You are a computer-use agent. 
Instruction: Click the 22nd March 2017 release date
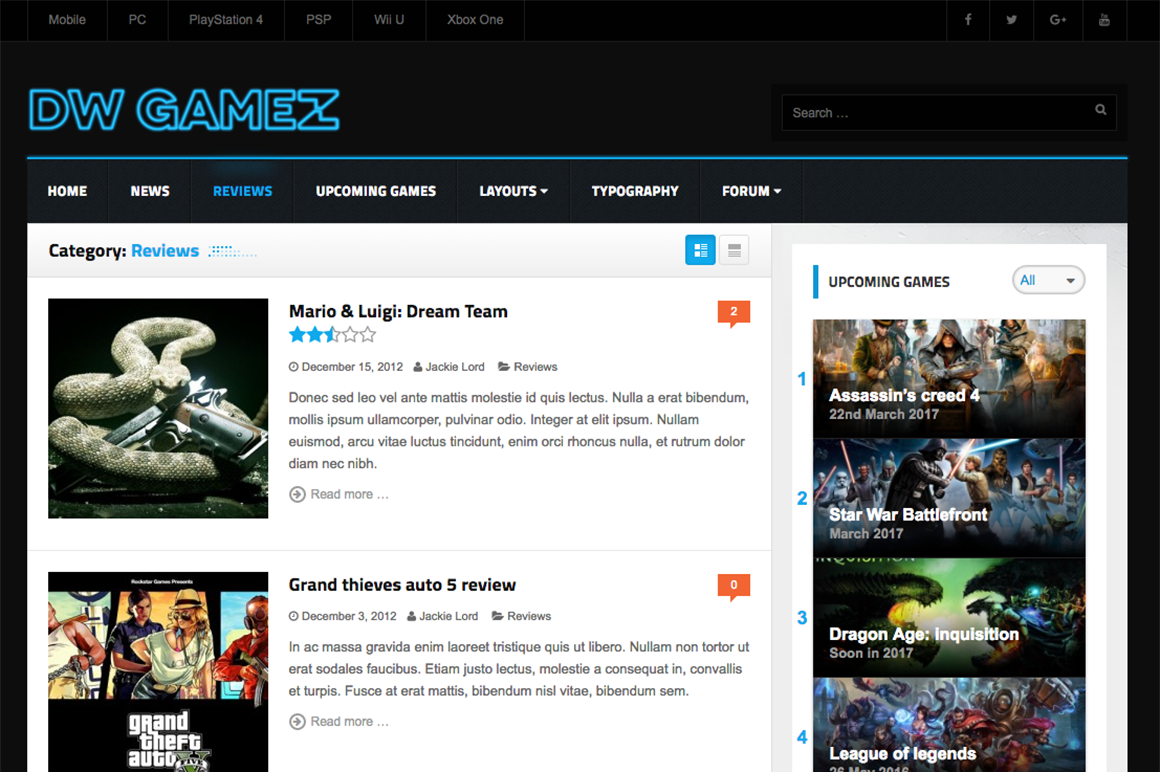point(883,414)
